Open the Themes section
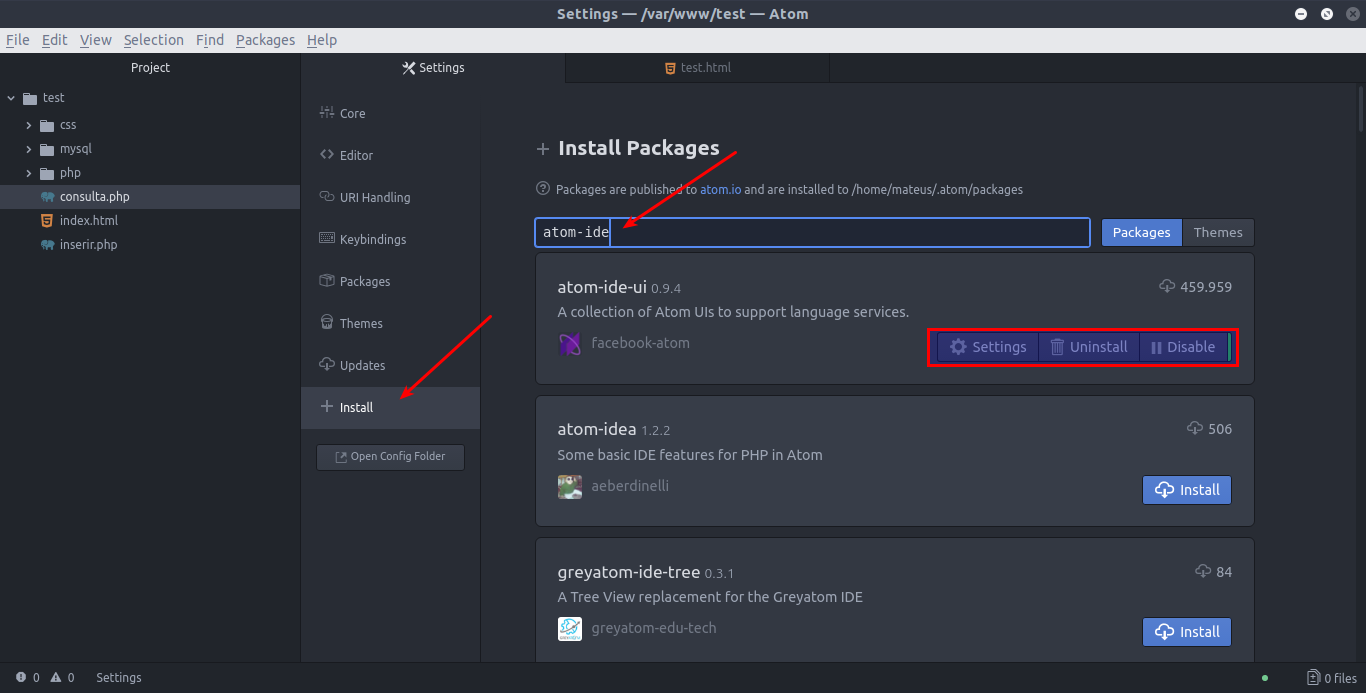 390,323
